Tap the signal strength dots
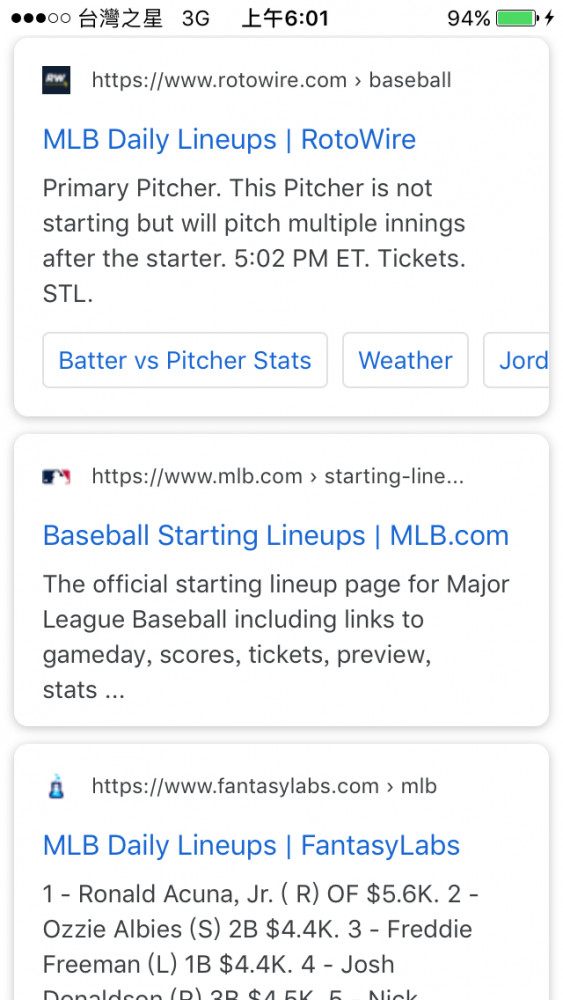This screenshot has height=1000, width=563. click(41, 18)
